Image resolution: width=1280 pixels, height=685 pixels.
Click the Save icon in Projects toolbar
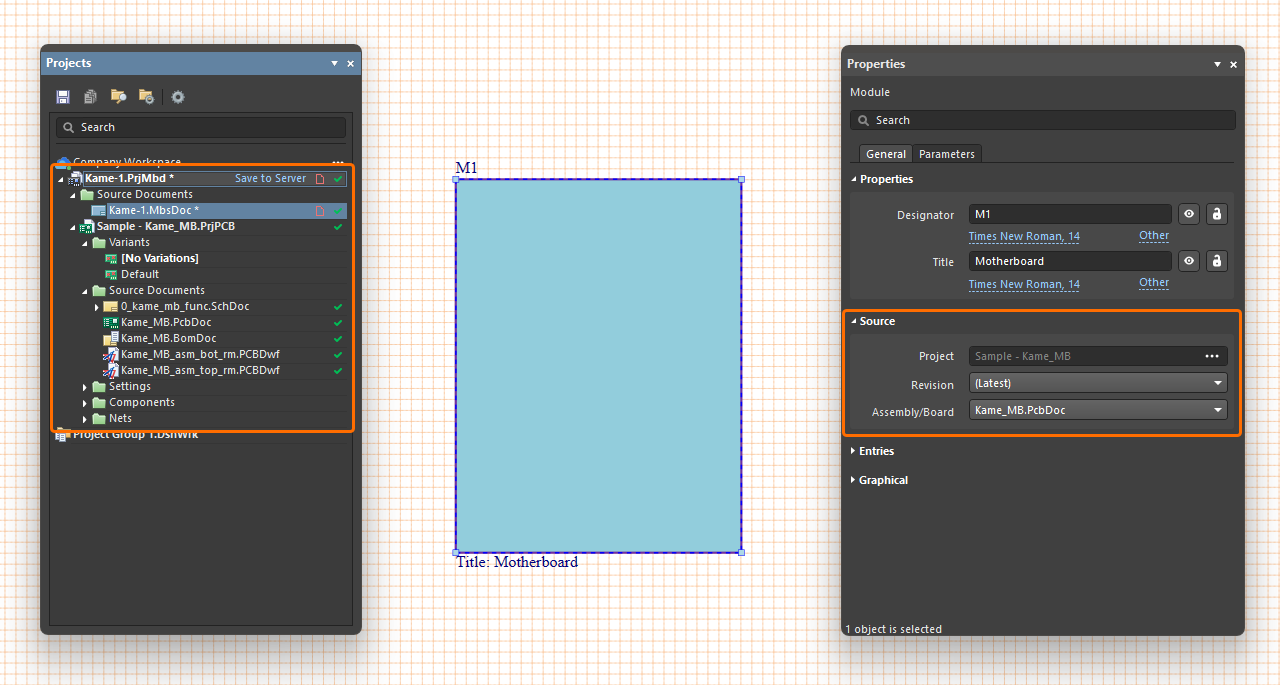point(63,97)
